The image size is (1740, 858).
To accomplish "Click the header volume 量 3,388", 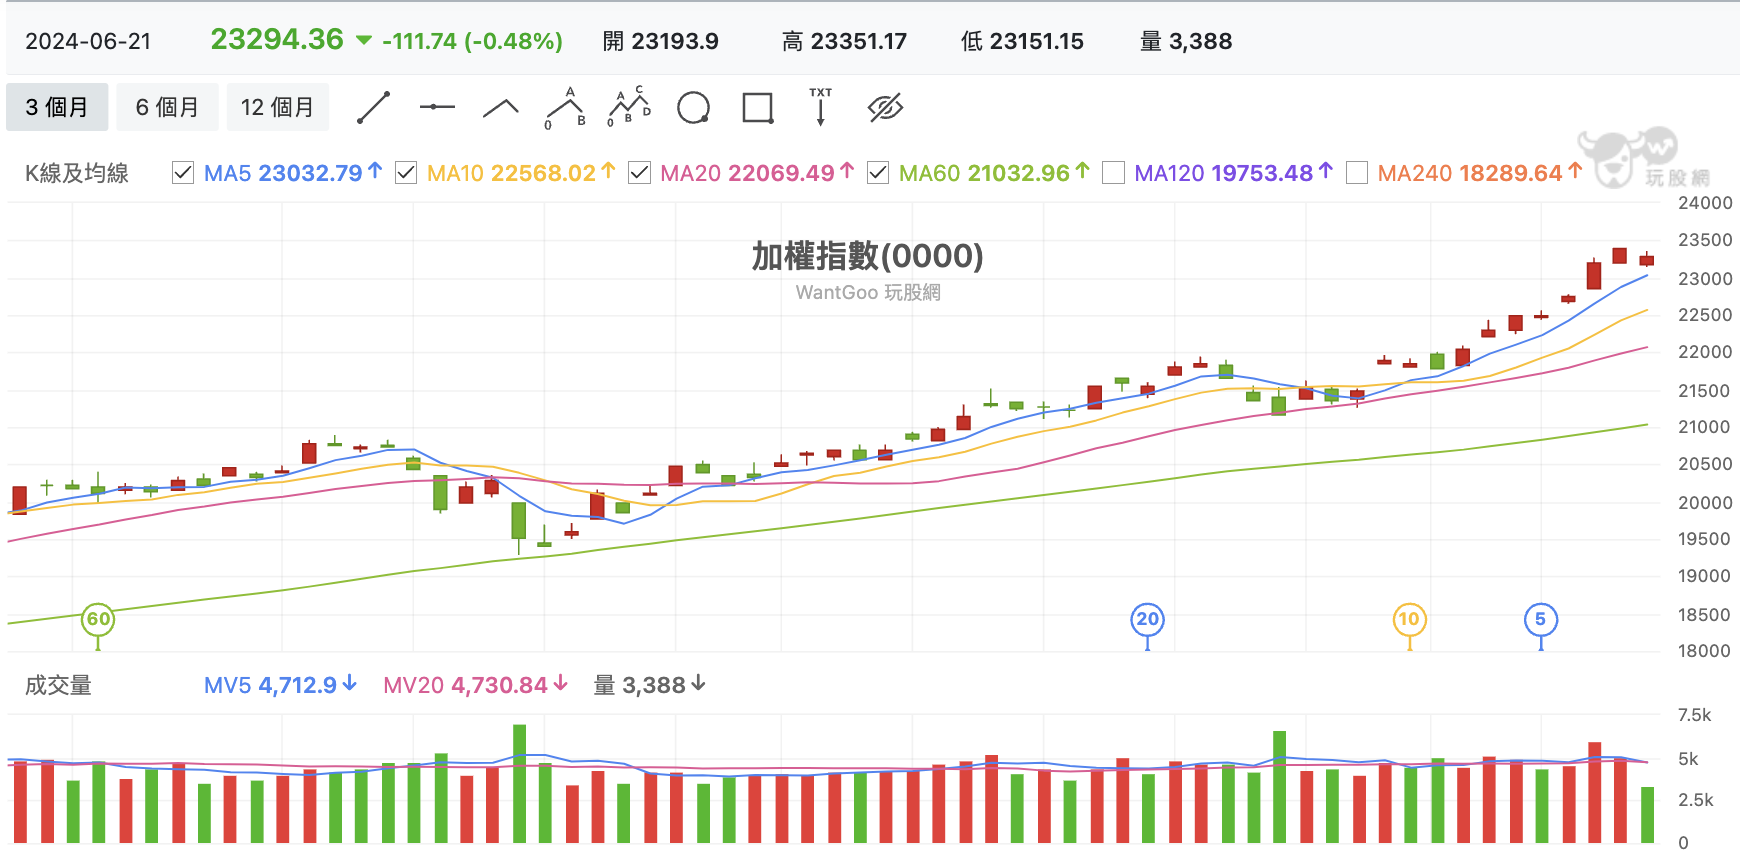I will coord(1186,41).
